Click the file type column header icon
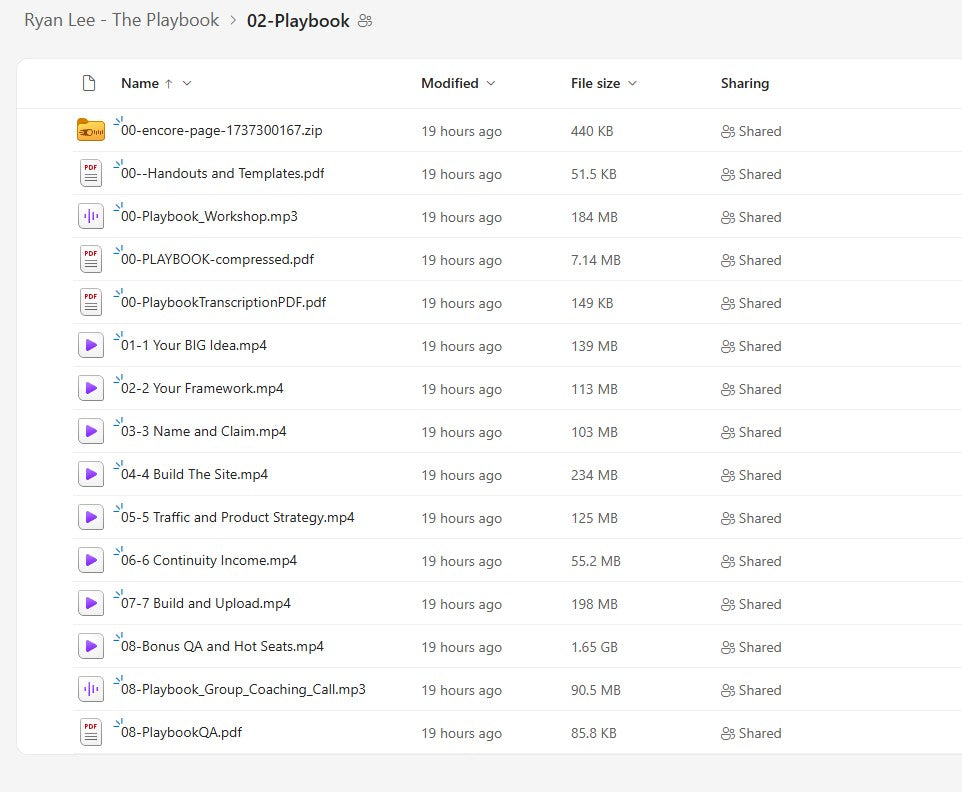Image resolution: width=962 pixels, height=792 pixels. [x=89, y=83]
